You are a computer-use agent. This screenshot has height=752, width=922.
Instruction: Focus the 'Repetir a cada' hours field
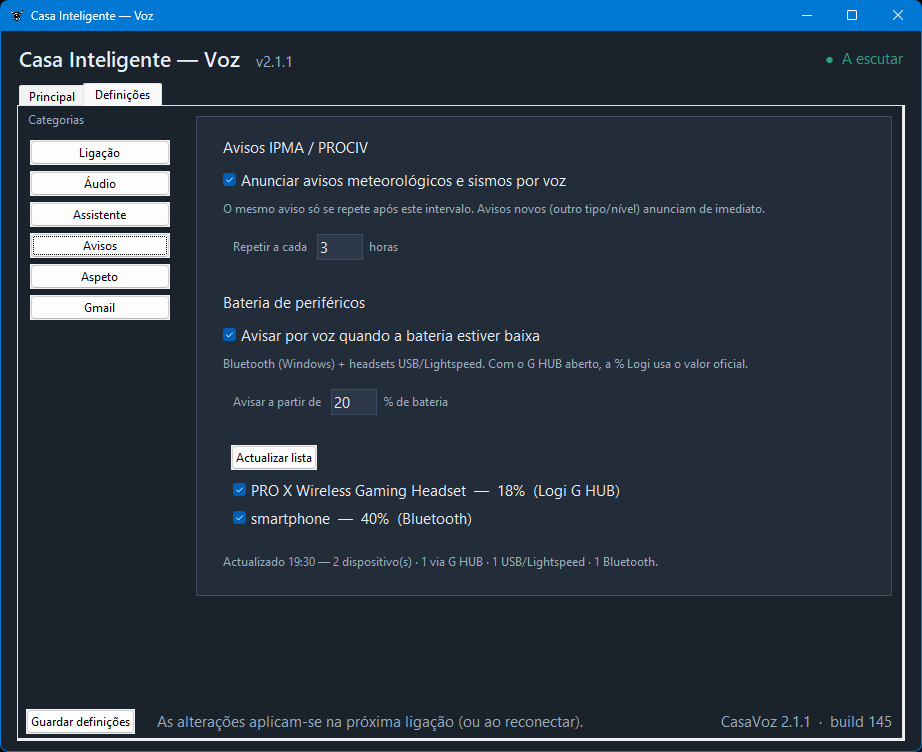pos(340,247)
